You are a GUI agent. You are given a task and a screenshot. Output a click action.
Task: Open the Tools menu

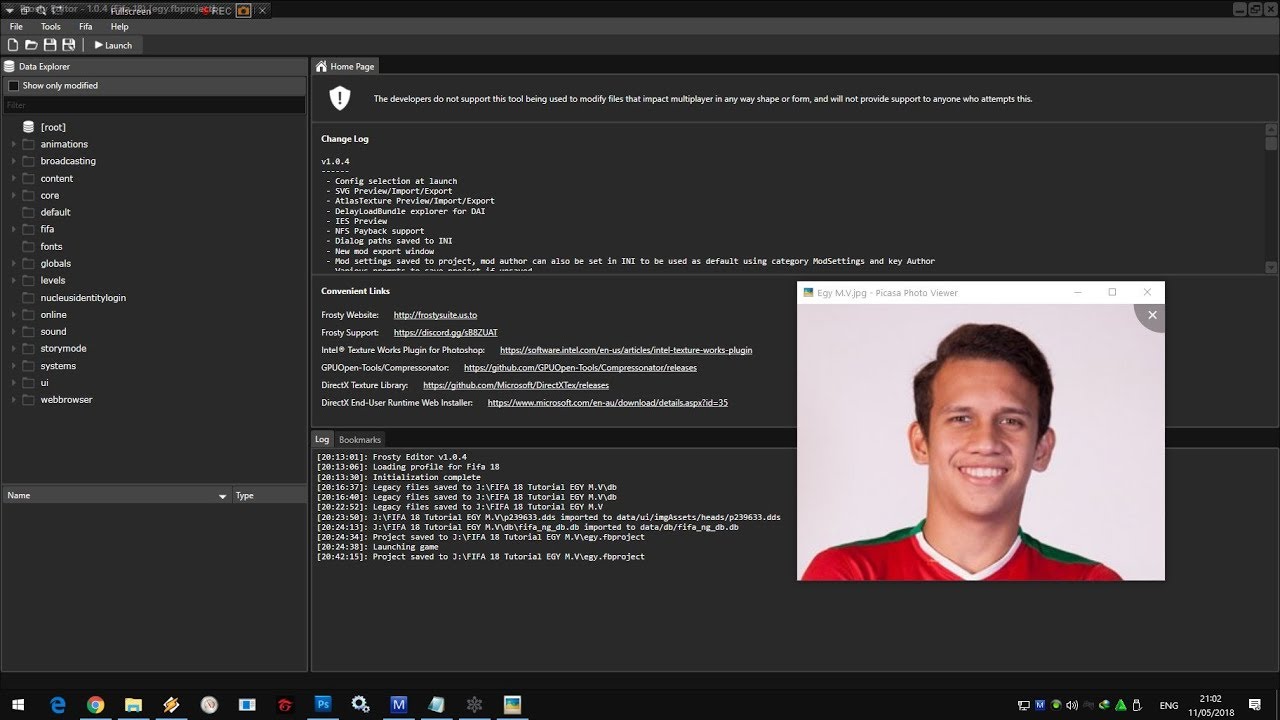point(50,27)
